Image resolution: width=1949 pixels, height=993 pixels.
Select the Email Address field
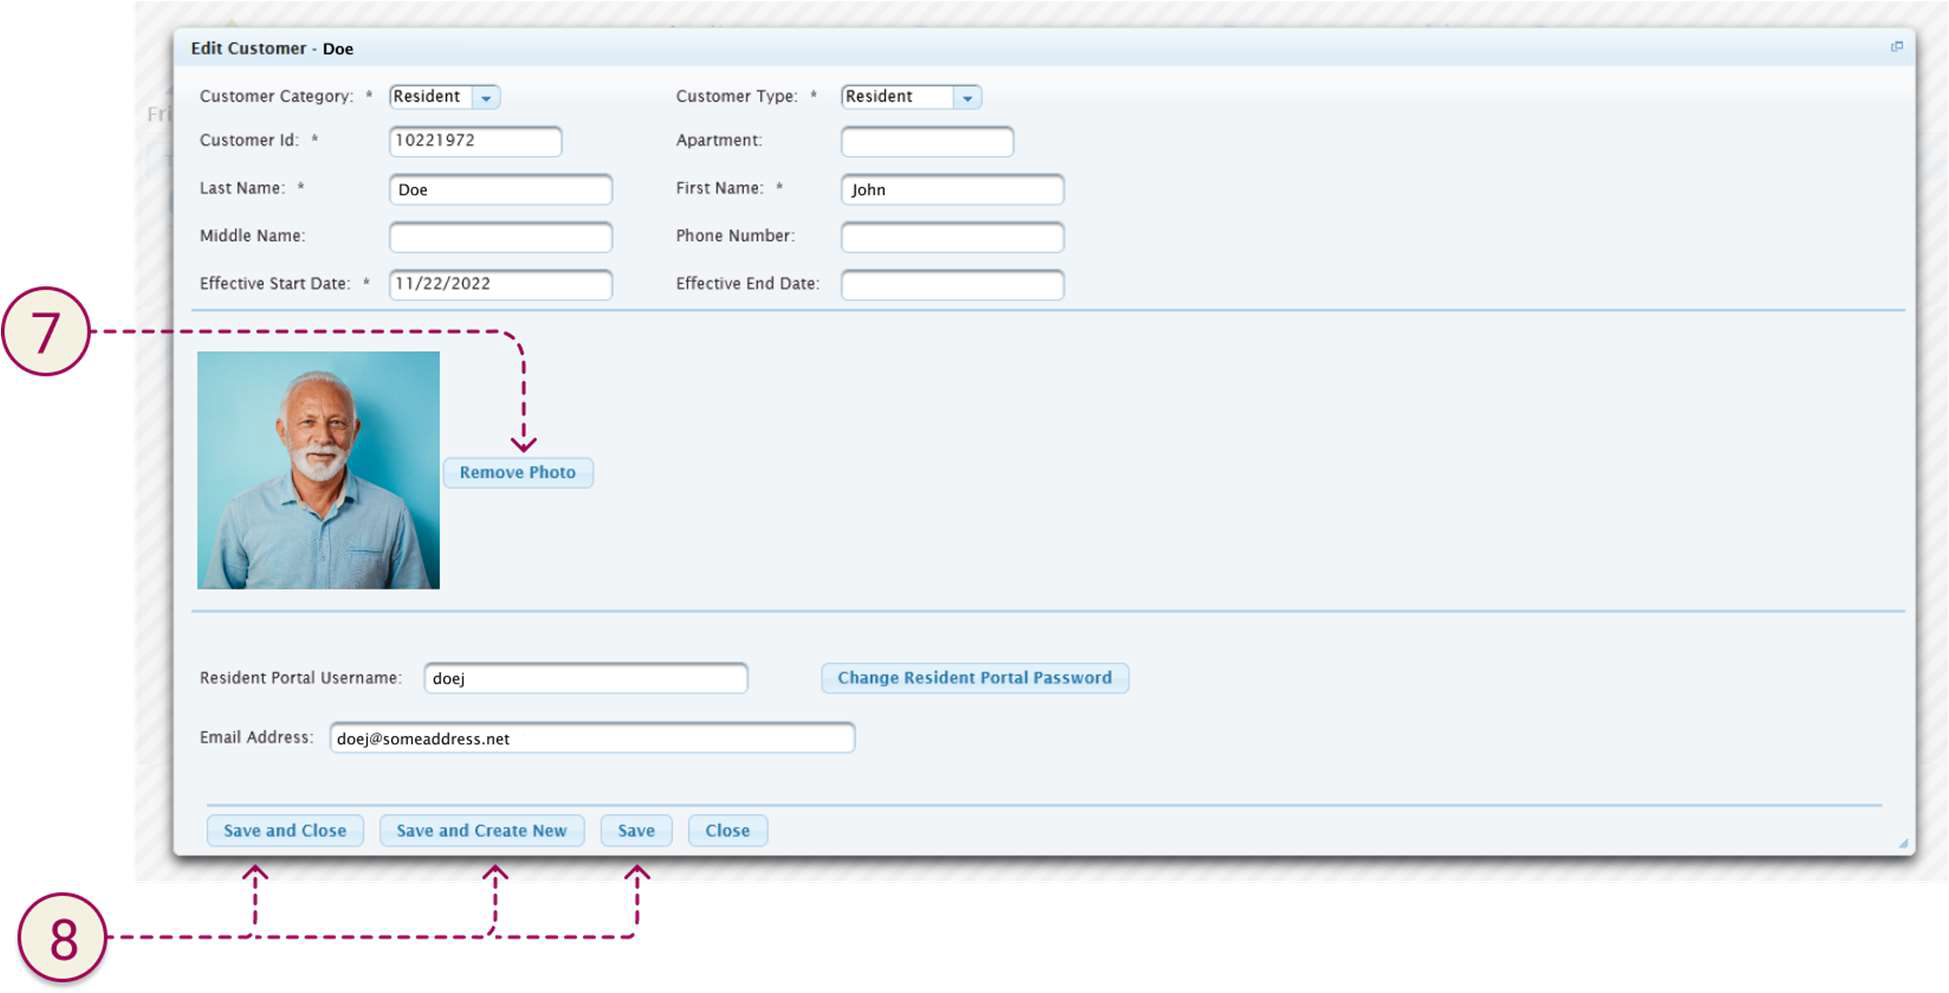click(592, 738)
